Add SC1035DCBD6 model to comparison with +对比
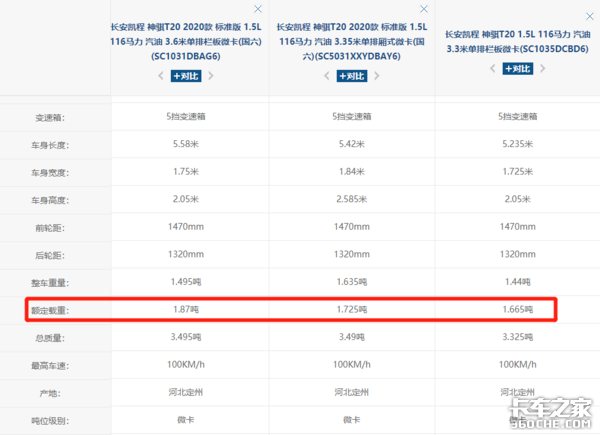Image resolution: width=600 pixels, height=435 pixels. pyautogui.click(x=518, y=68)
